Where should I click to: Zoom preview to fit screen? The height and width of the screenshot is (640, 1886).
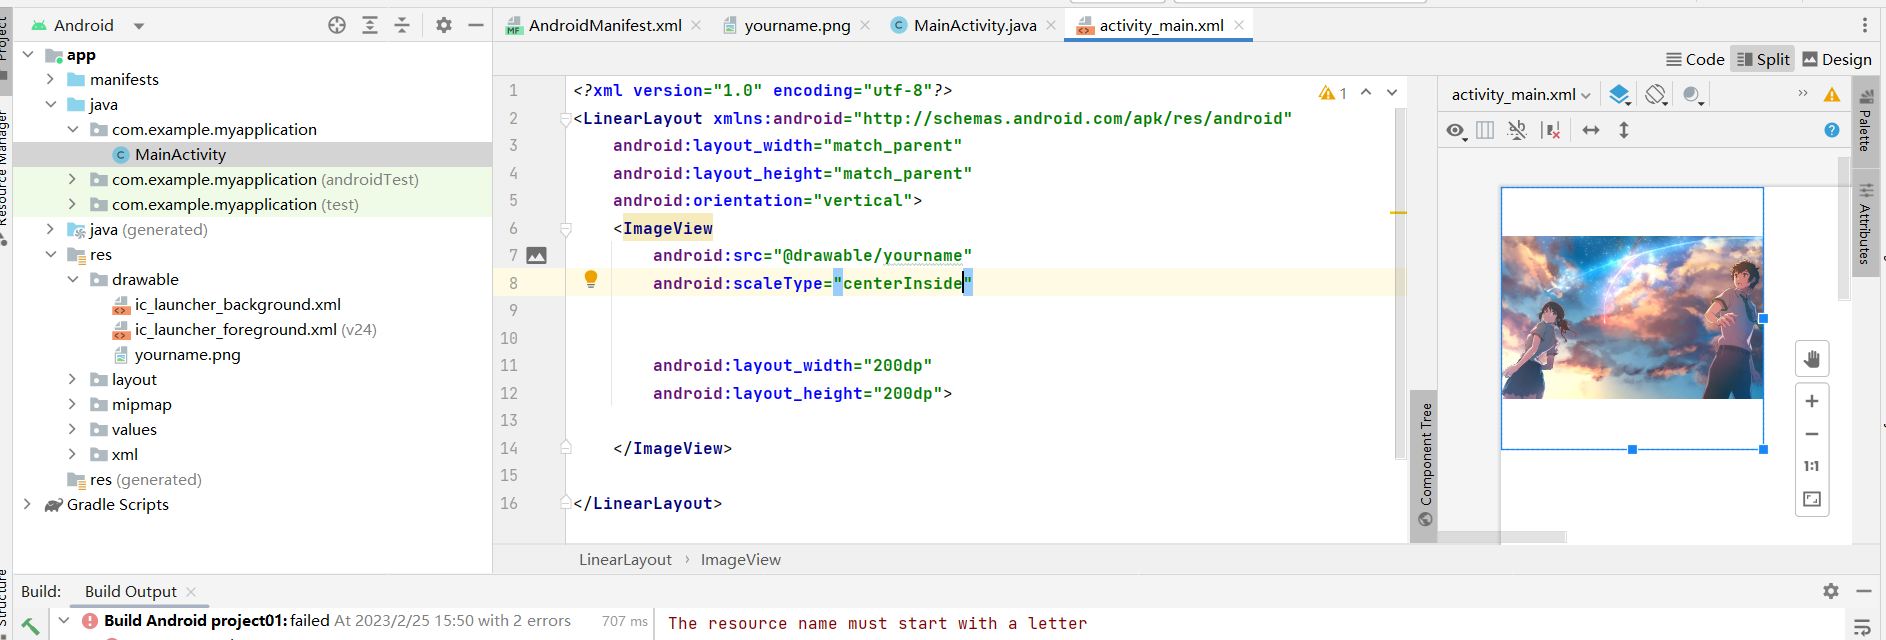(1812, 499)
